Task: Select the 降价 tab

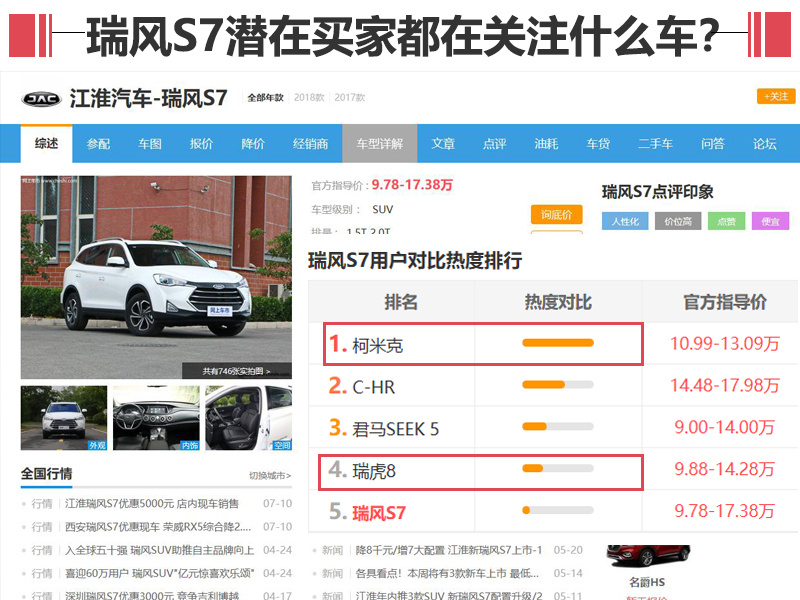Action: (x=253, y=144)
